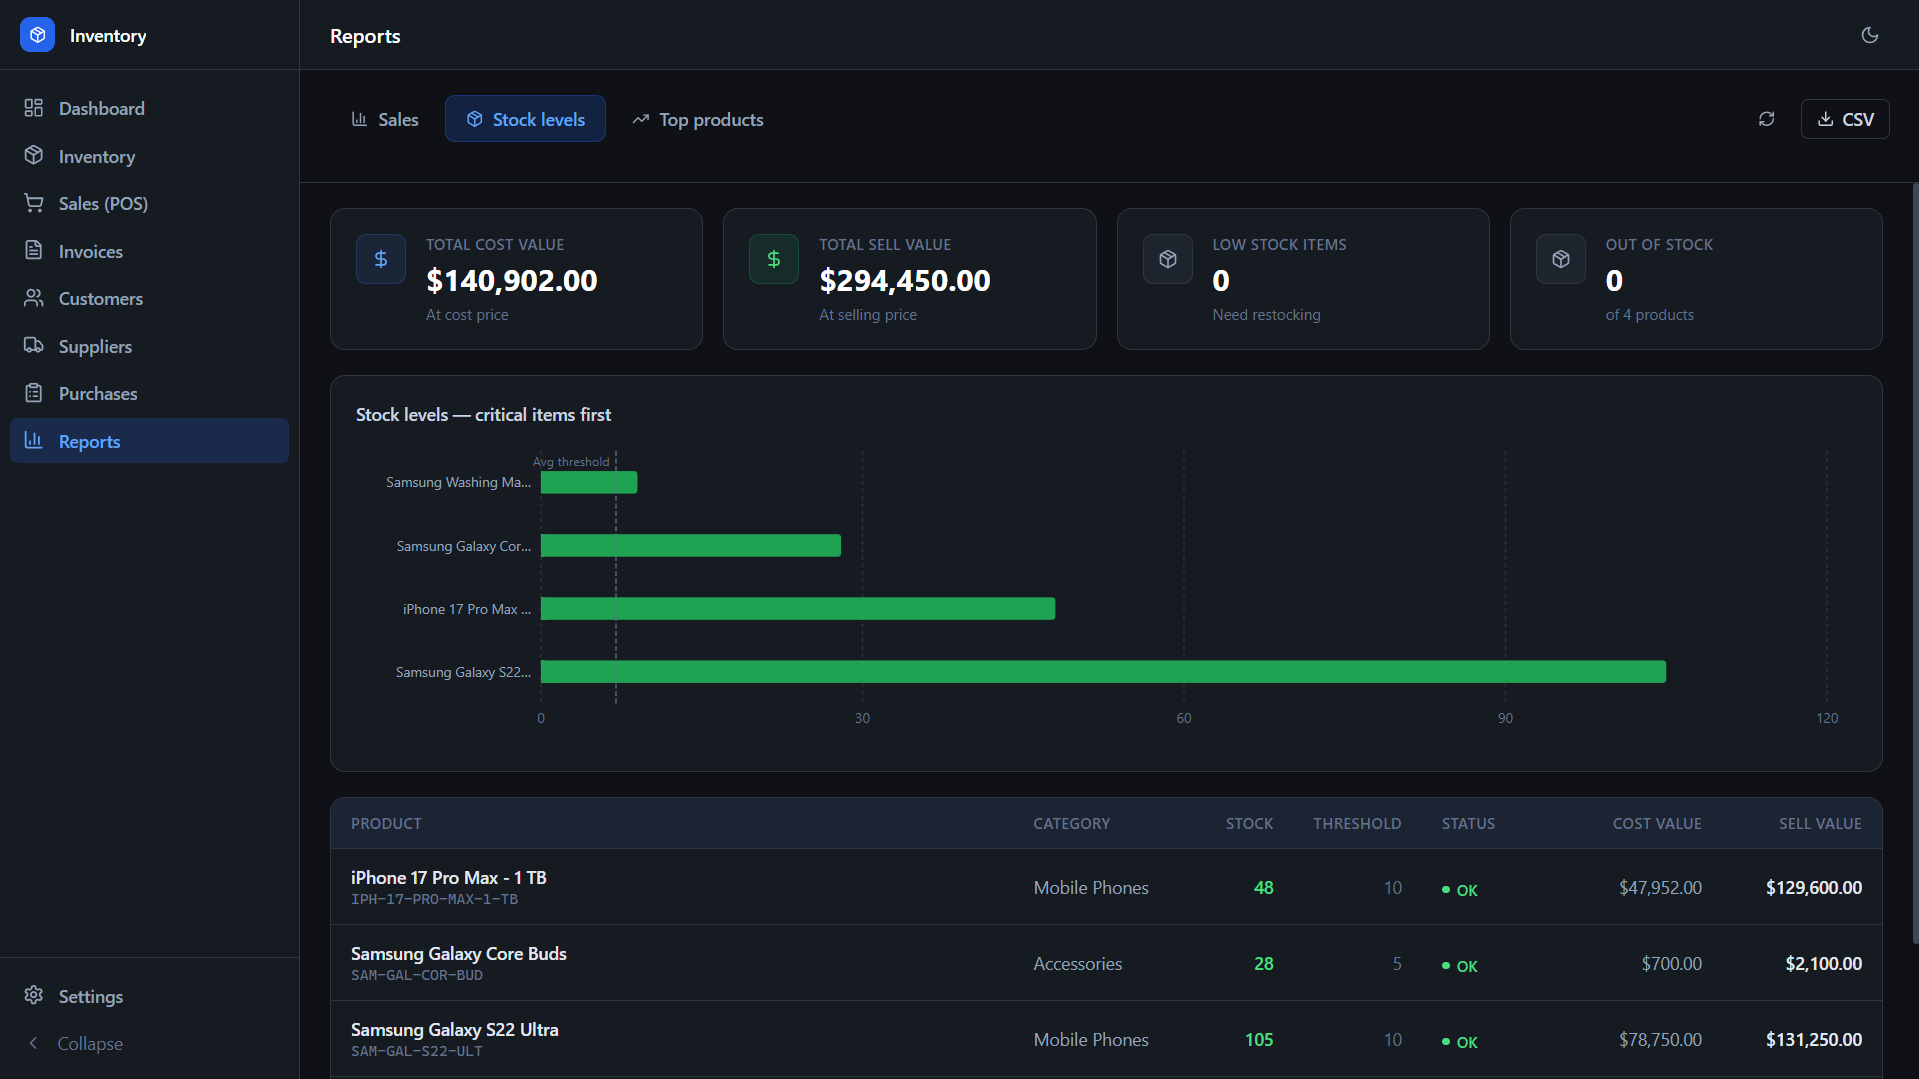
Task: Click the COST VALUE column header
Action: [x=1657, y=824]
